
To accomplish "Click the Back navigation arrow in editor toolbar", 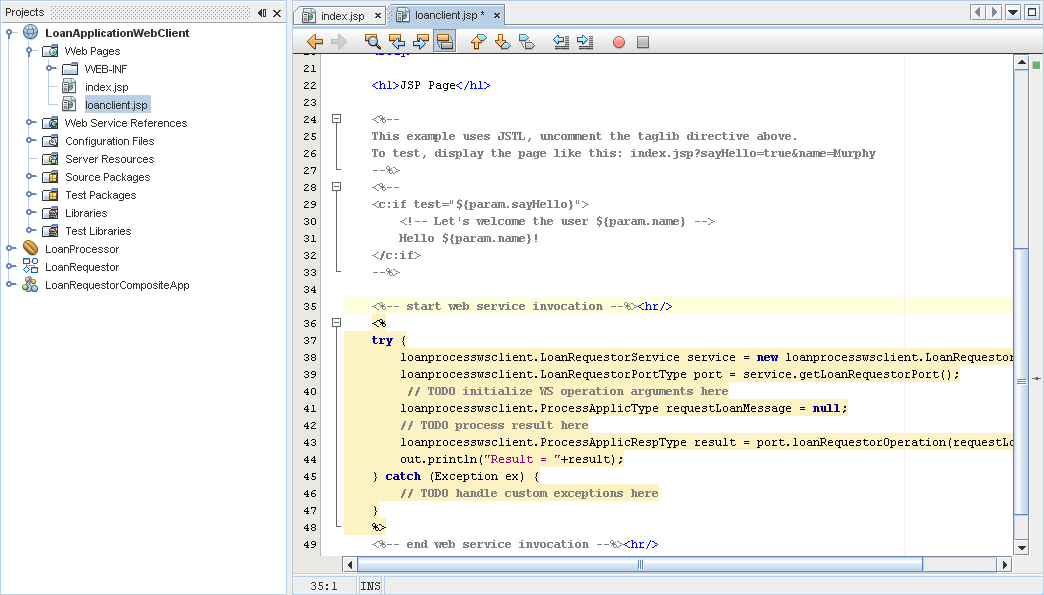I will [315, 42].
